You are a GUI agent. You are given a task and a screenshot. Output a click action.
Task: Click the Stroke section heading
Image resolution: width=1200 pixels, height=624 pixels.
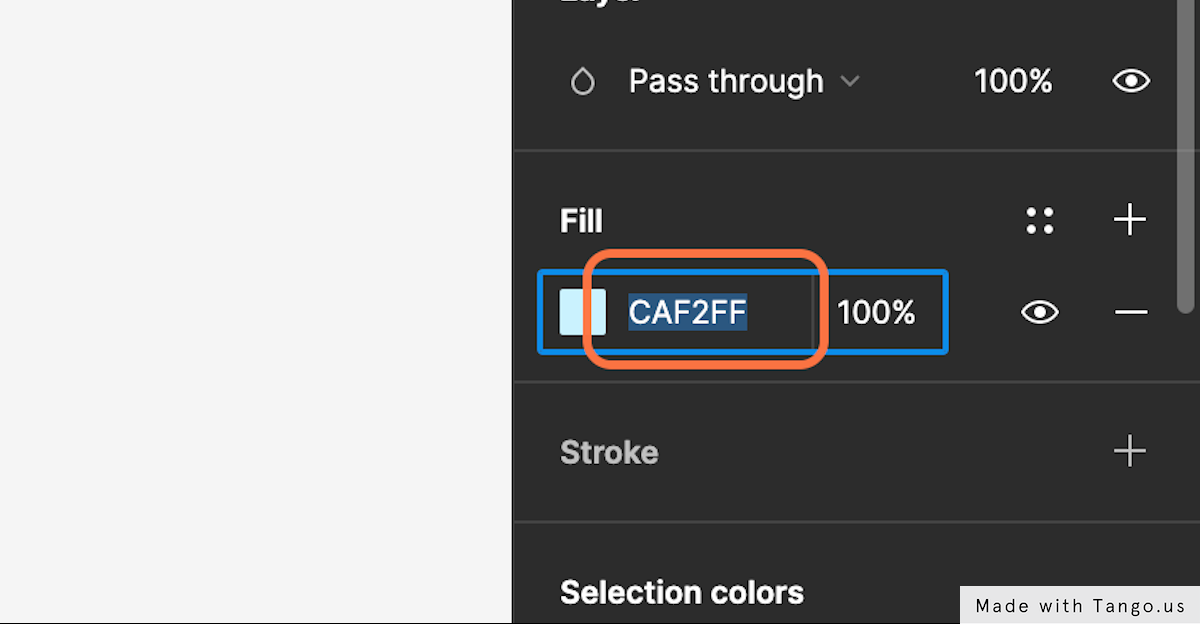coord(609,452)
